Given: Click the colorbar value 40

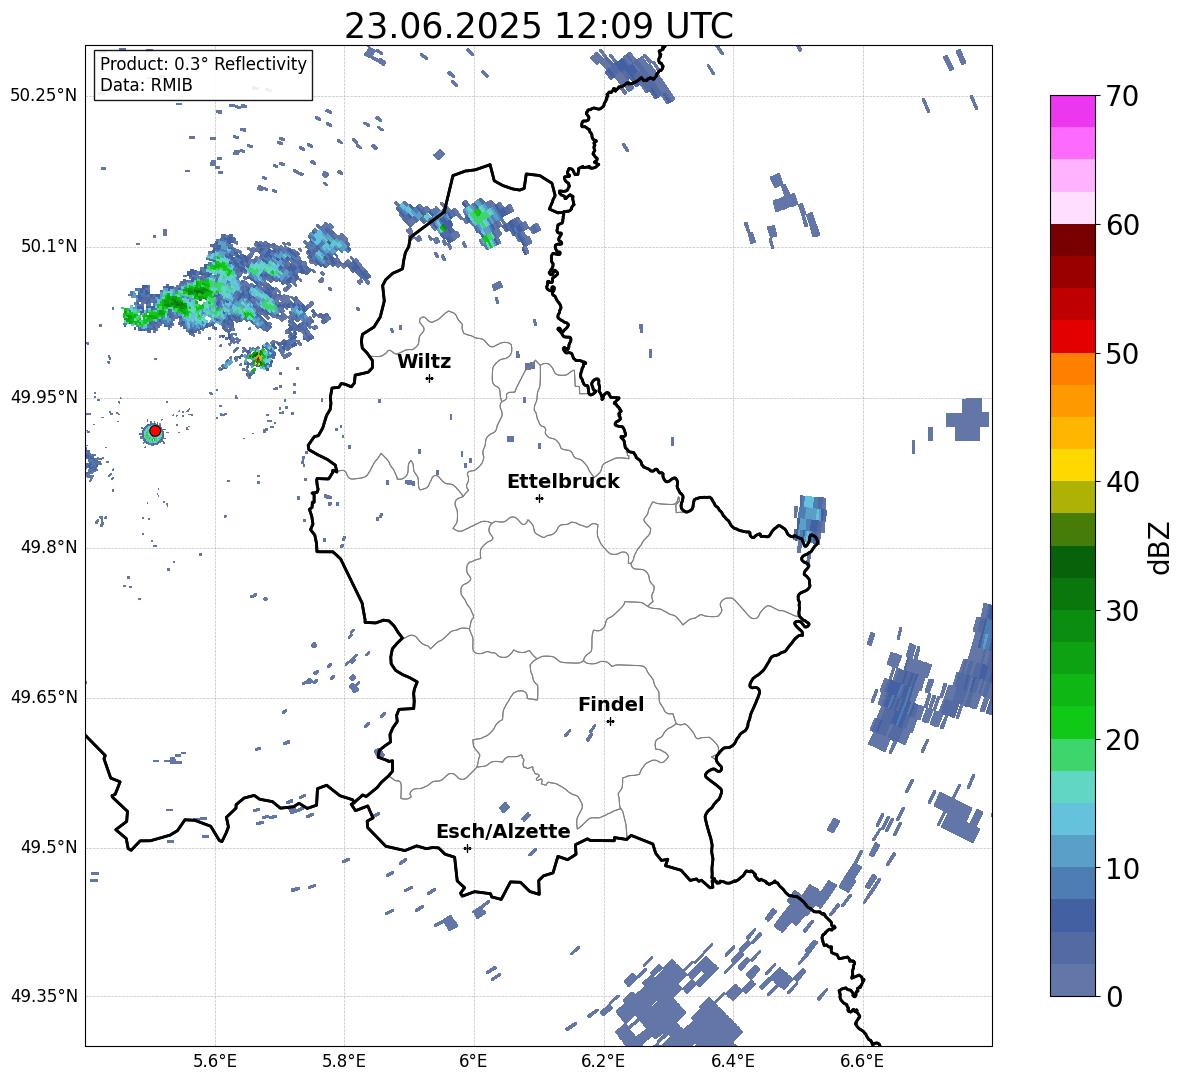Looking at the screenshot, I should click(1122, 482).
